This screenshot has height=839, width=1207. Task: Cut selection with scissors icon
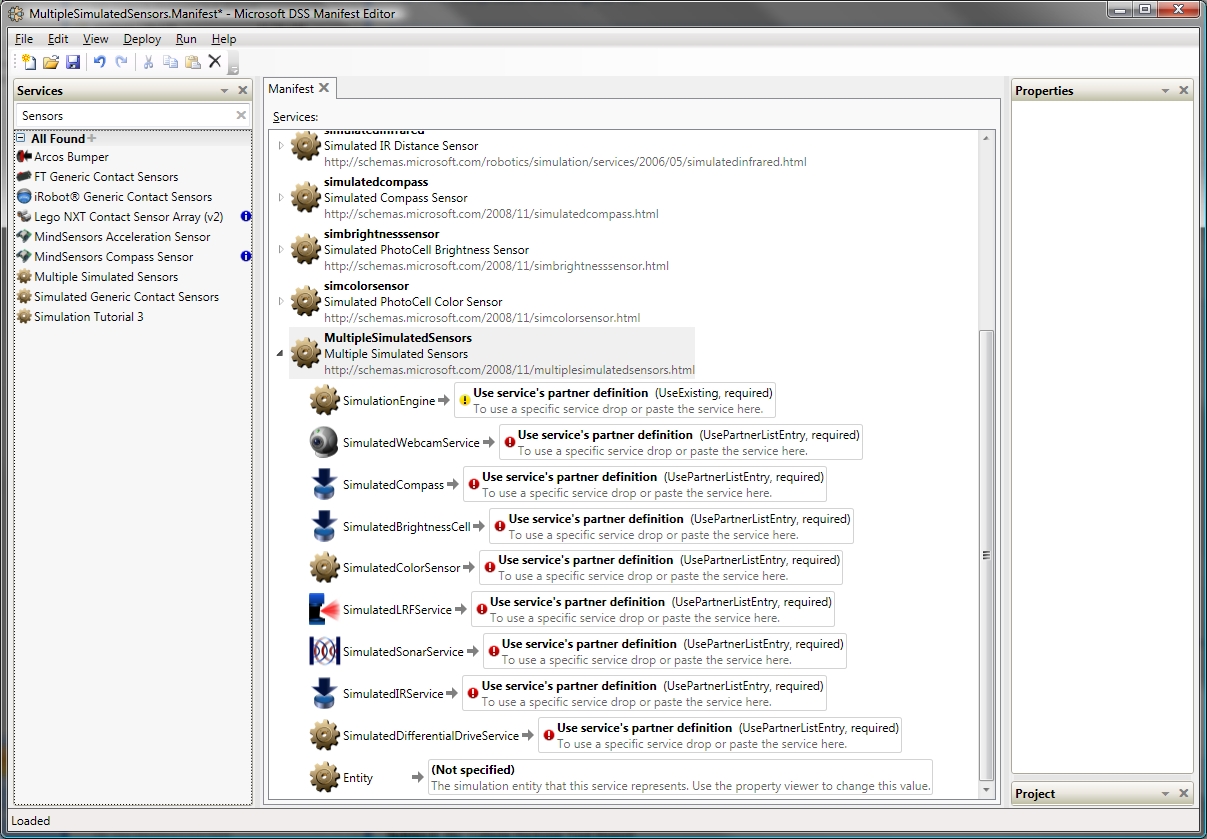click(149, 62)
